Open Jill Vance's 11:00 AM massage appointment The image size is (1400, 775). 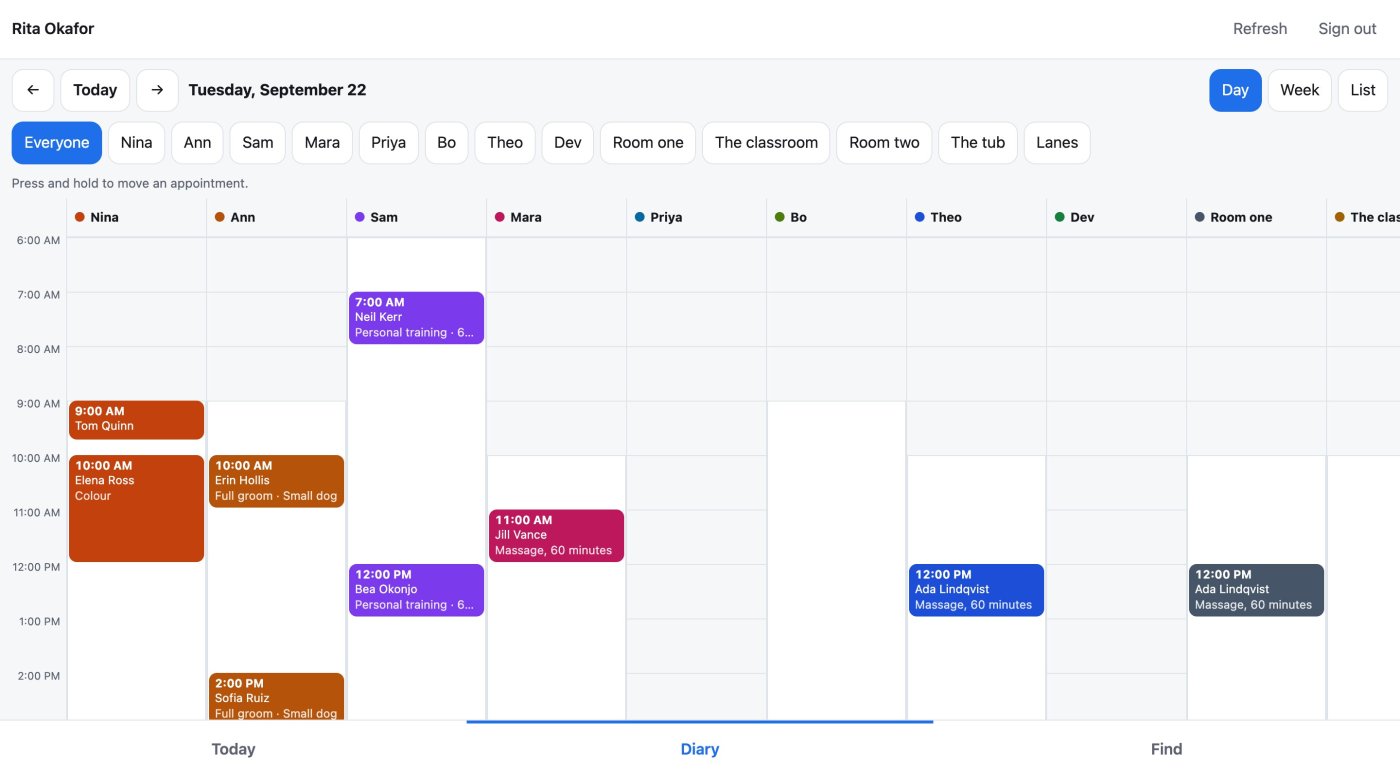tap(556, 536)
